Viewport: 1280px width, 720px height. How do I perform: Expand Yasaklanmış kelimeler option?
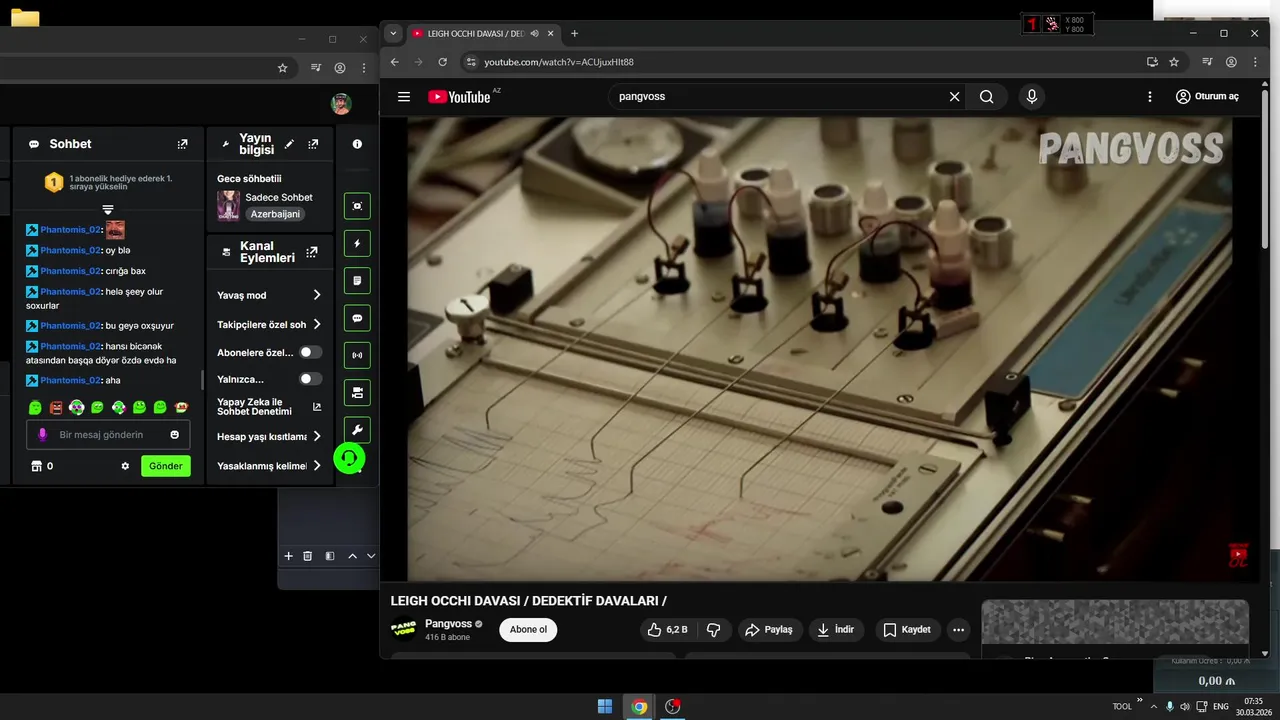click(317, 465)
